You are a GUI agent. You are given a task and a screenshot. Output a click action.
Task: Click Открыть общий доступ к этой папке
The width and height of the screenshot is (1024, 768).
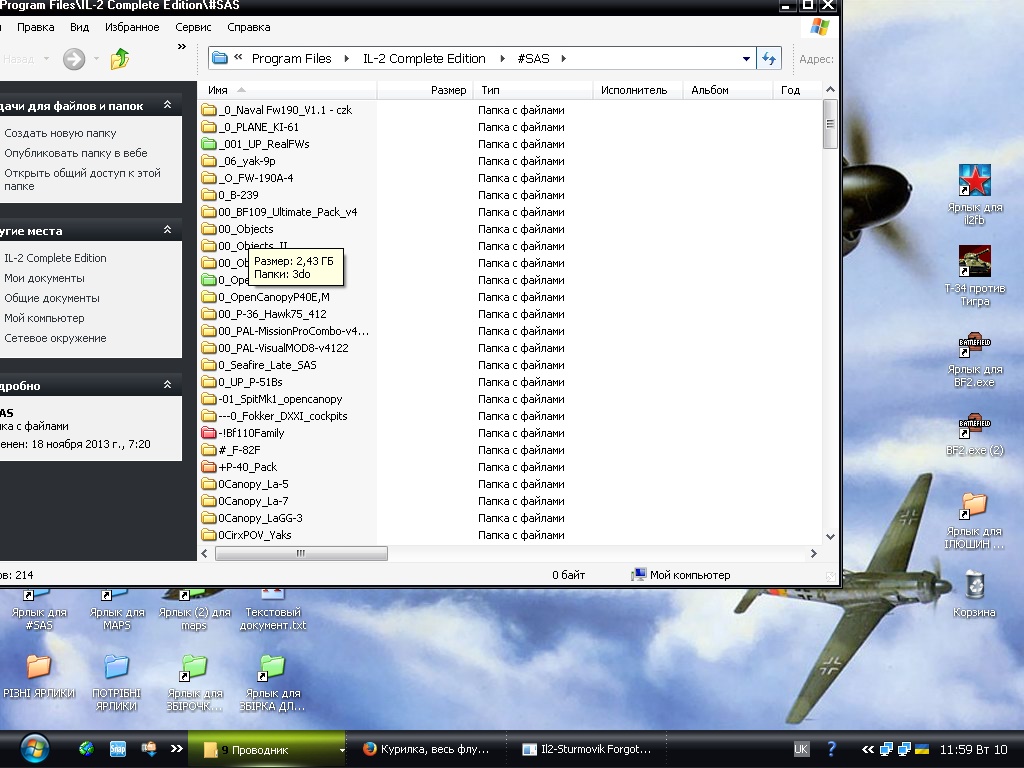[82, 180]
